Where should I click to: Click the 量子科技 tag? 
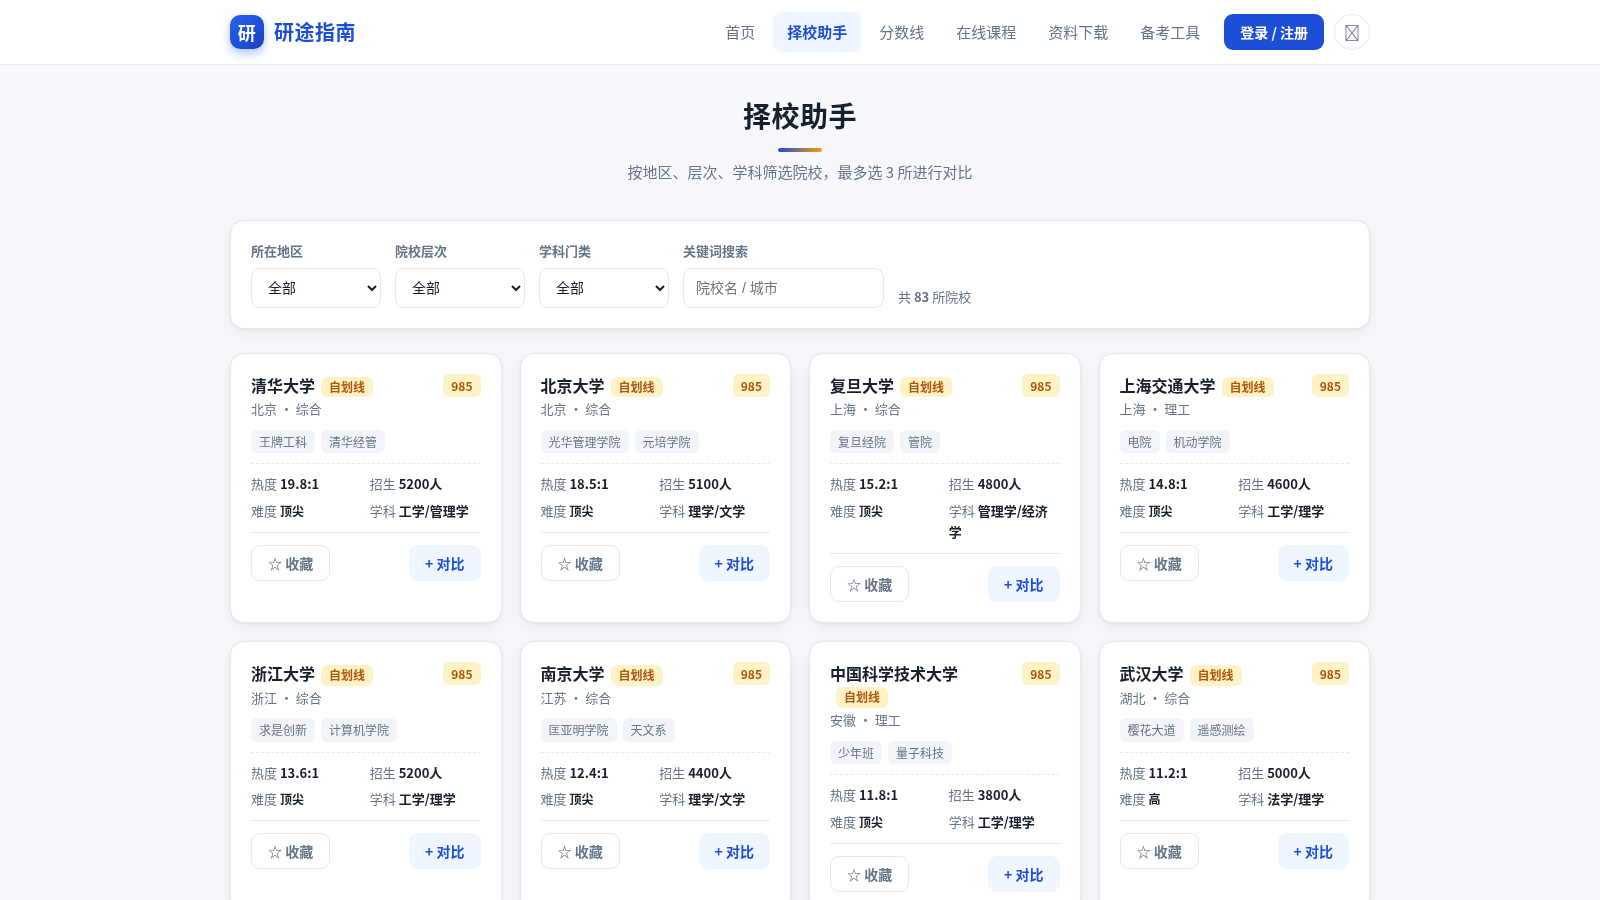[x=920, y=753]
